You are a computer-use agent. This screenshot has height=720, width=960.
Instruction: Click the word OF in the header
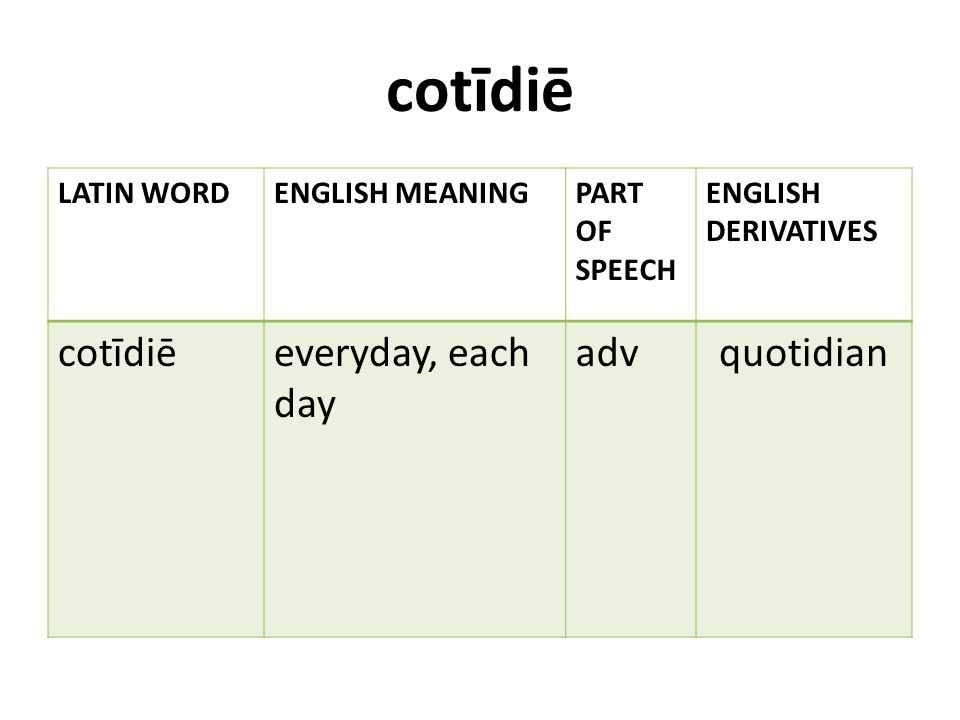[x=593, y=231]
